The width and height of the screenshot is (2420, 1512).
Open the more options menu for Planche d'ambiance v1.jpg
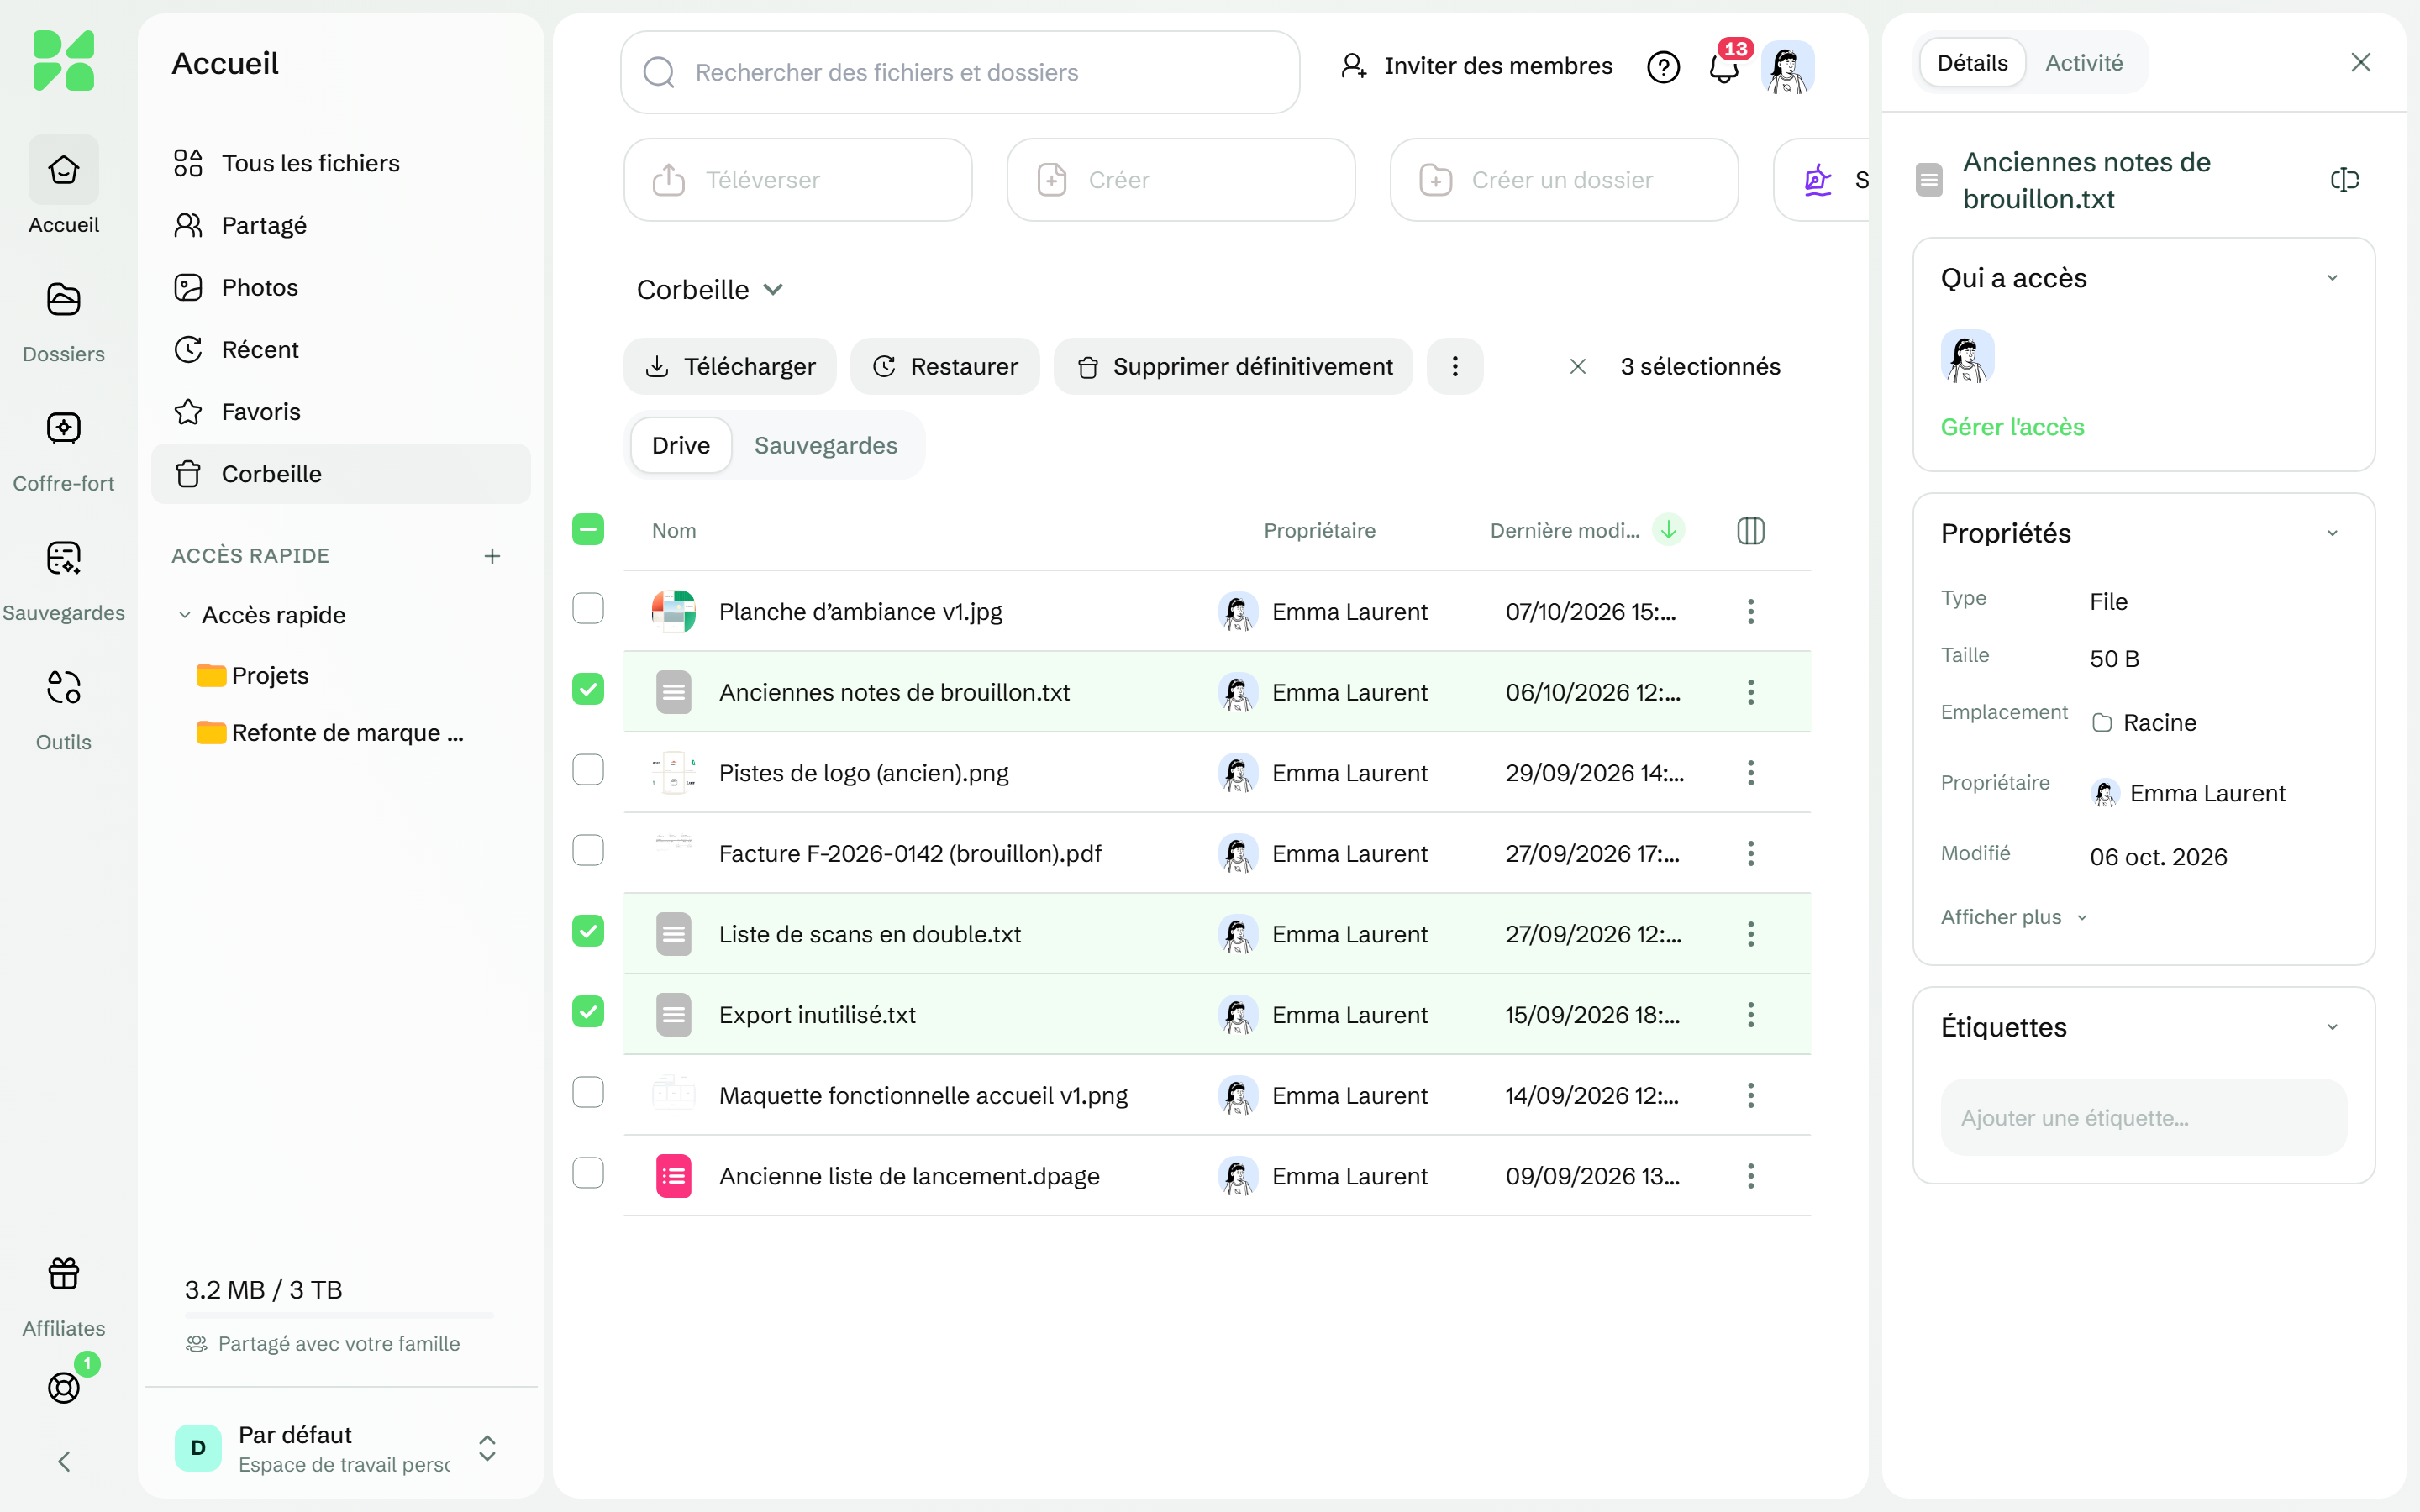[x=1750, y=611]
